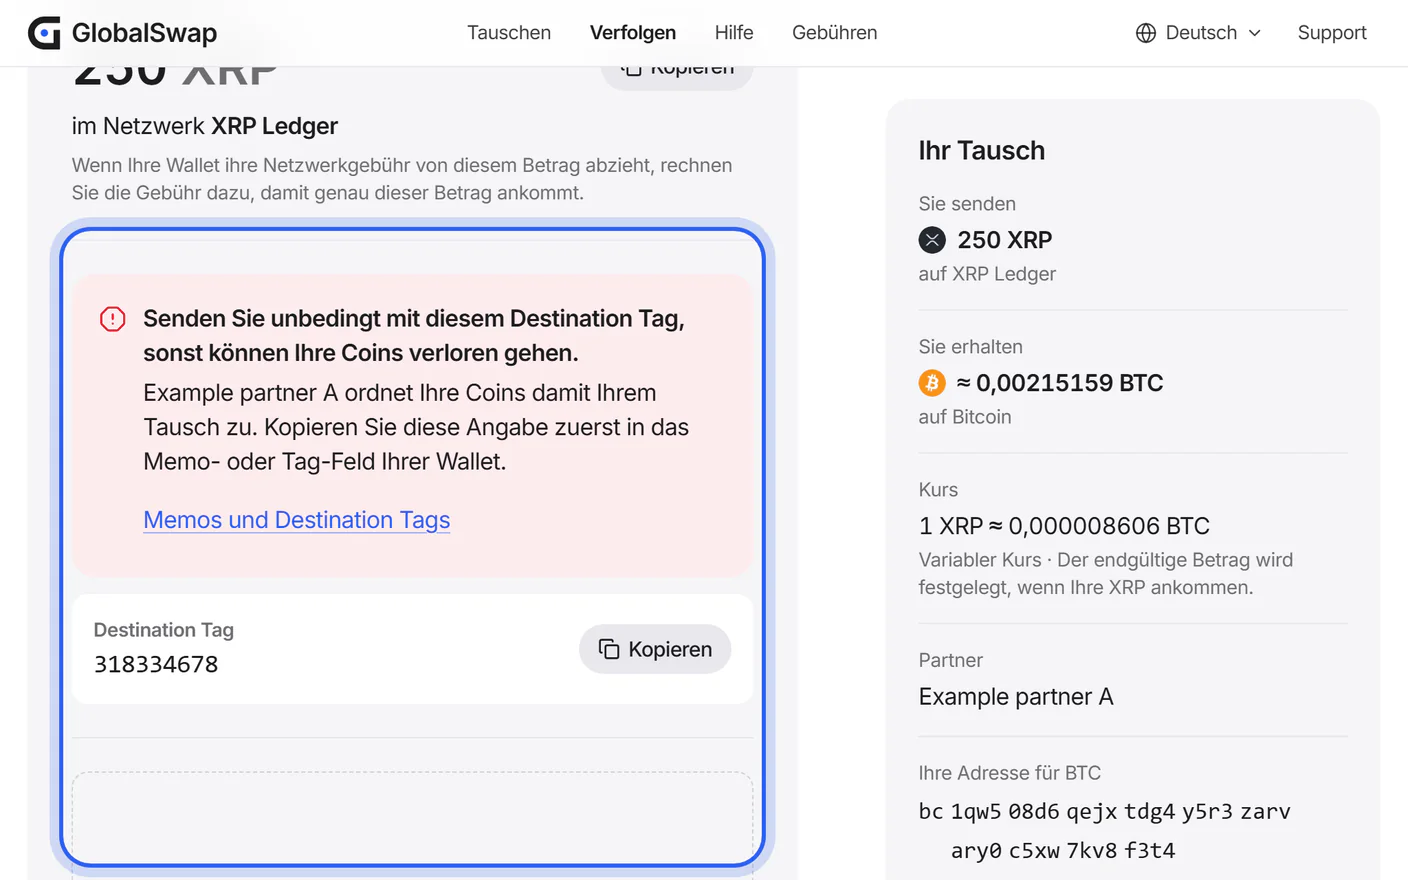Click the bold Destination Tag warning text
Screen dimensions: 1408x880
414,336
